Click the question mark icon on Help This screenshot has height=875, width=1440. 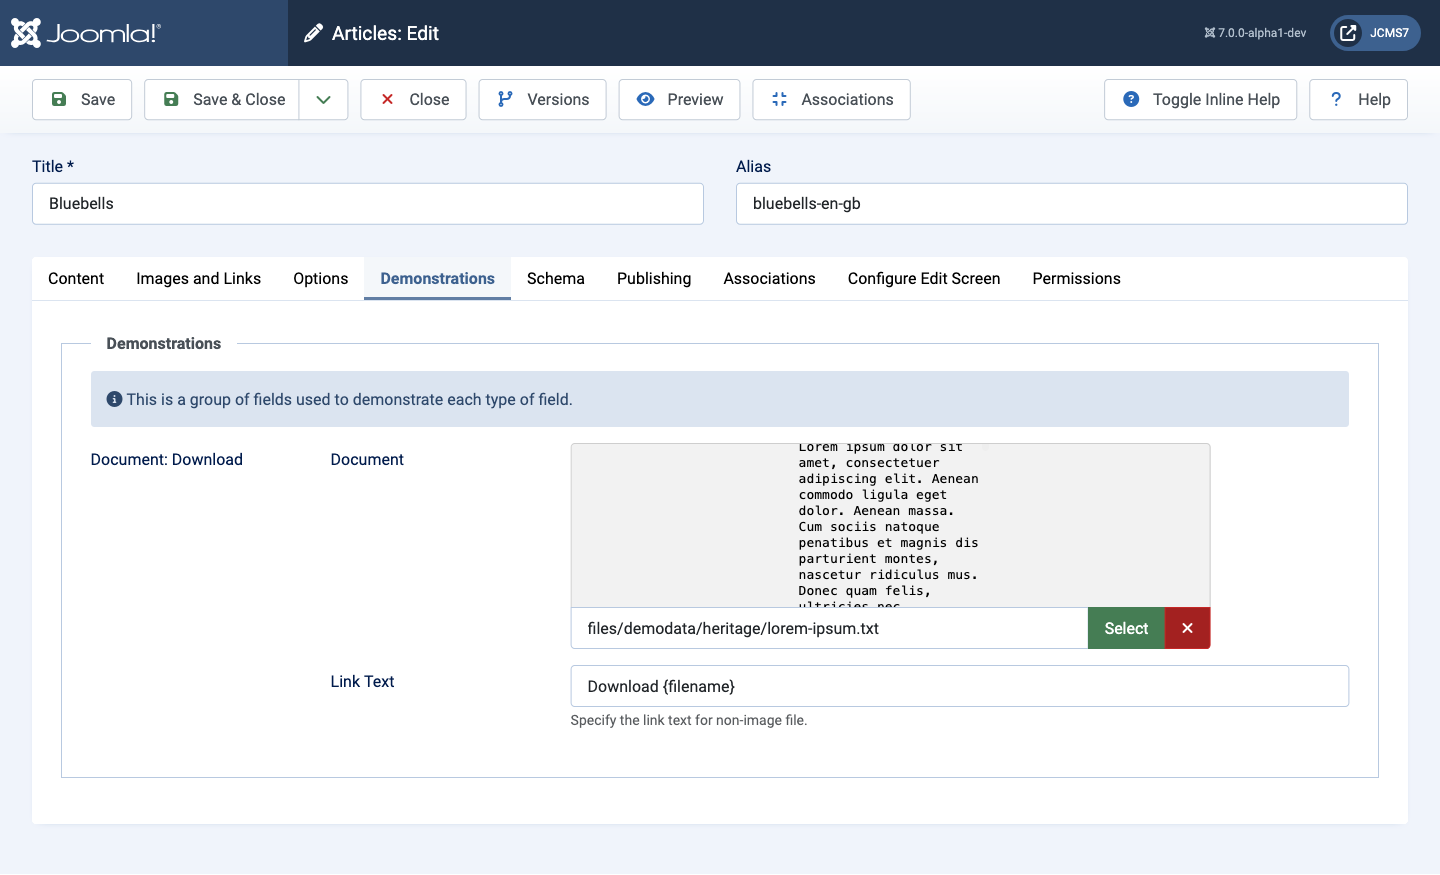tap(1336, 99)
